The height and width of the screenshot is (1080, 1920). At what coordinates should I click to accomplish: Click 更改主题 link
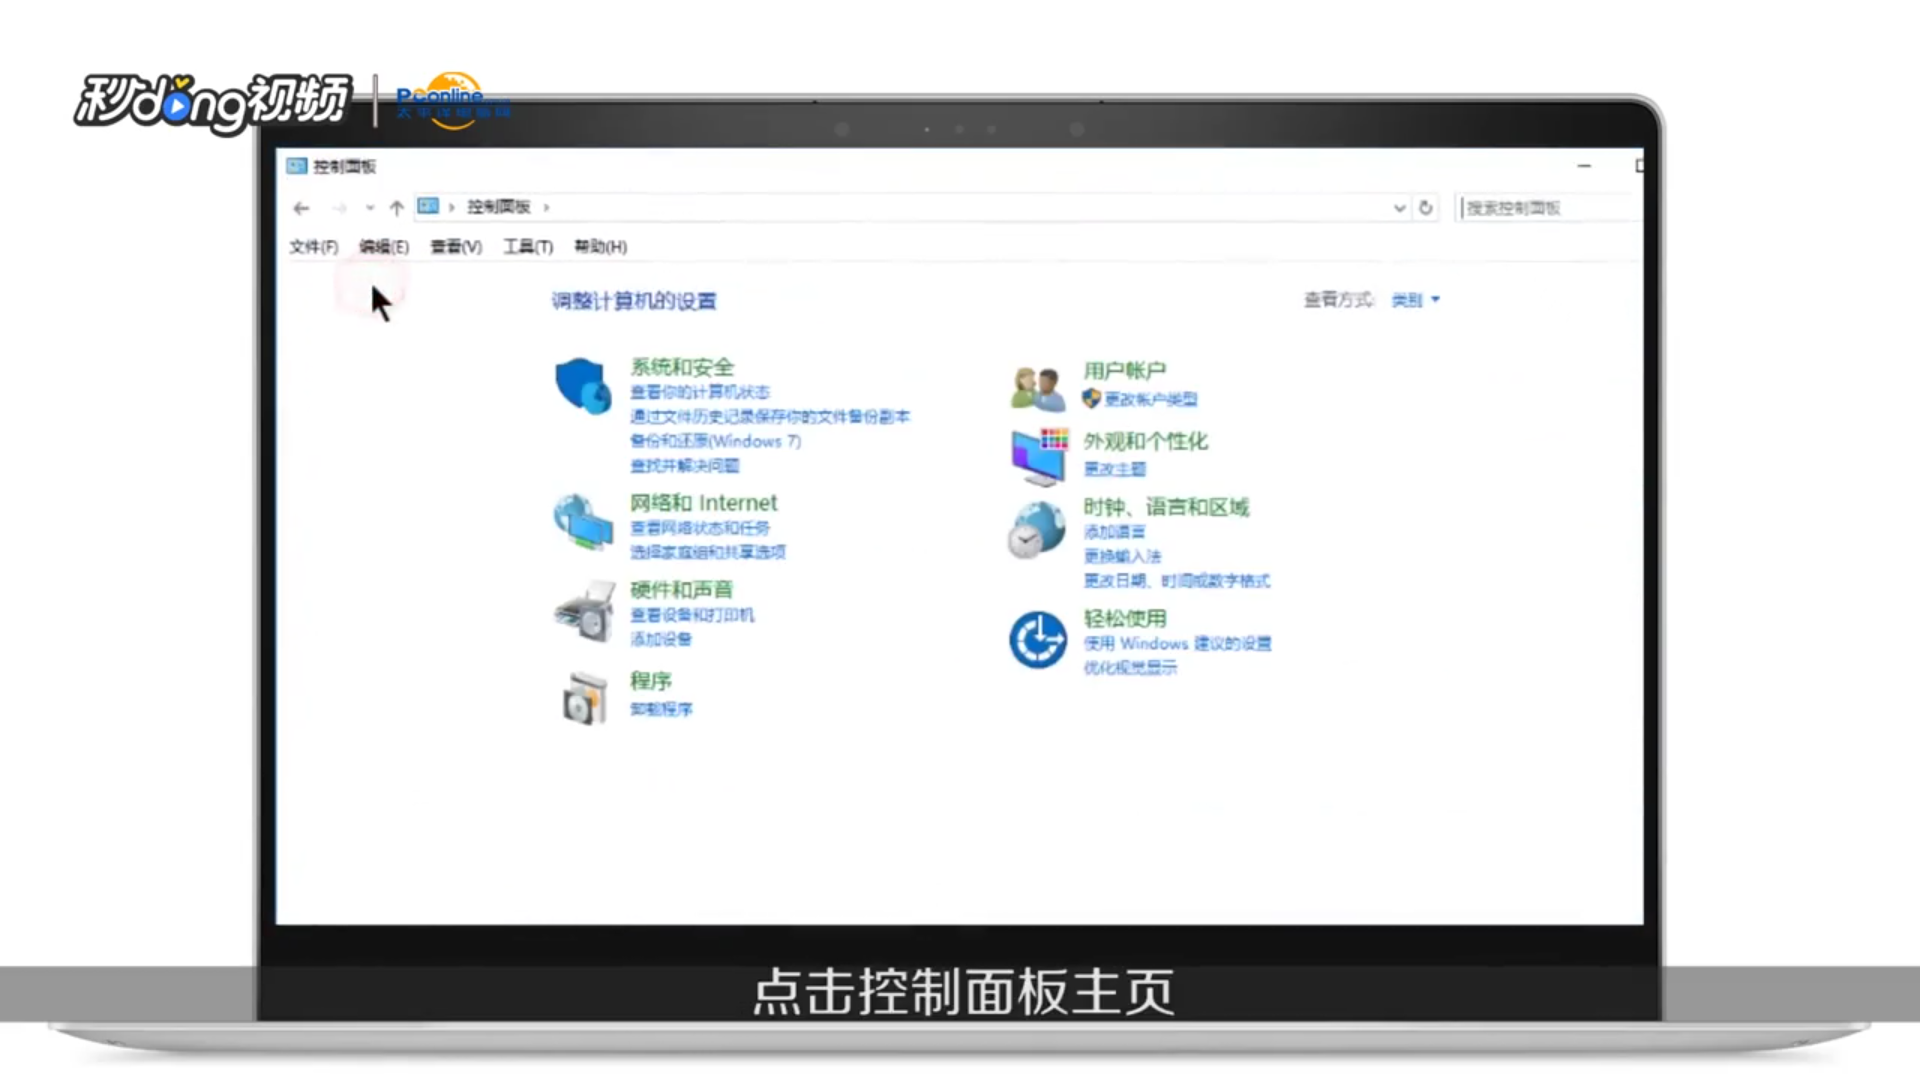[1115, 469]
